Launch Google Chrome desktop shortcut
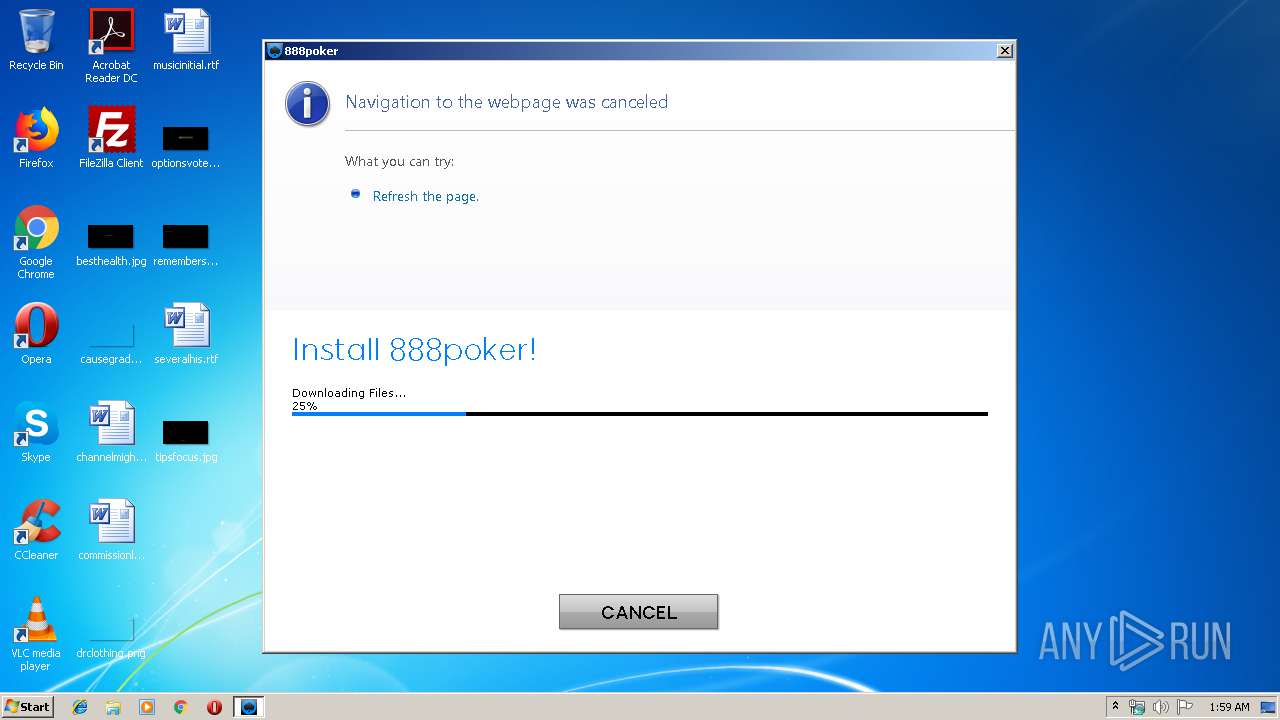Screen dimensions: 1280x720 coord(36,242)
